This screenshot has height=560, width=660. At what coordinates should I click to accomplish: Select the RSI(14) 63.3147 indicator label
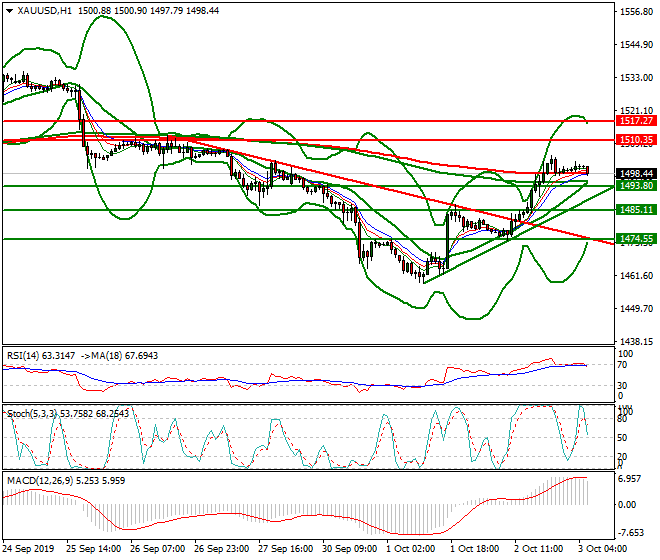(x=41, y=356)
